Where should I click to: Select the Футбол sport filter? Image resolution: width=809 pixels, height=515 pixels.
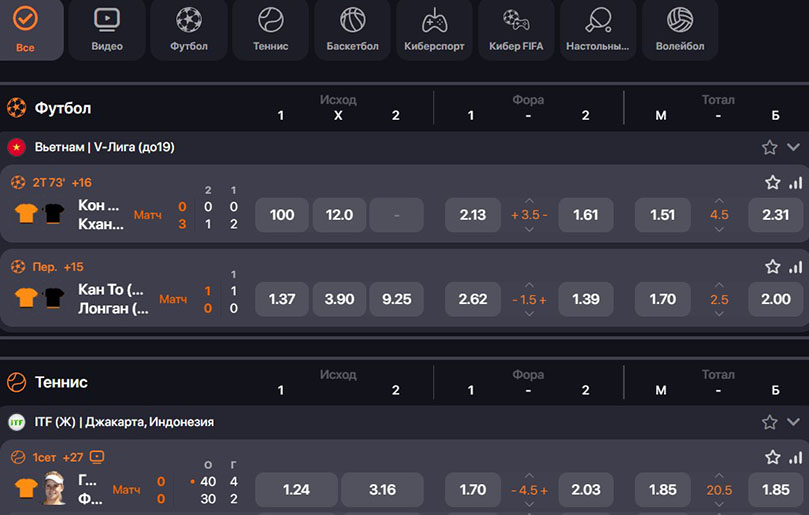(188, 30)
